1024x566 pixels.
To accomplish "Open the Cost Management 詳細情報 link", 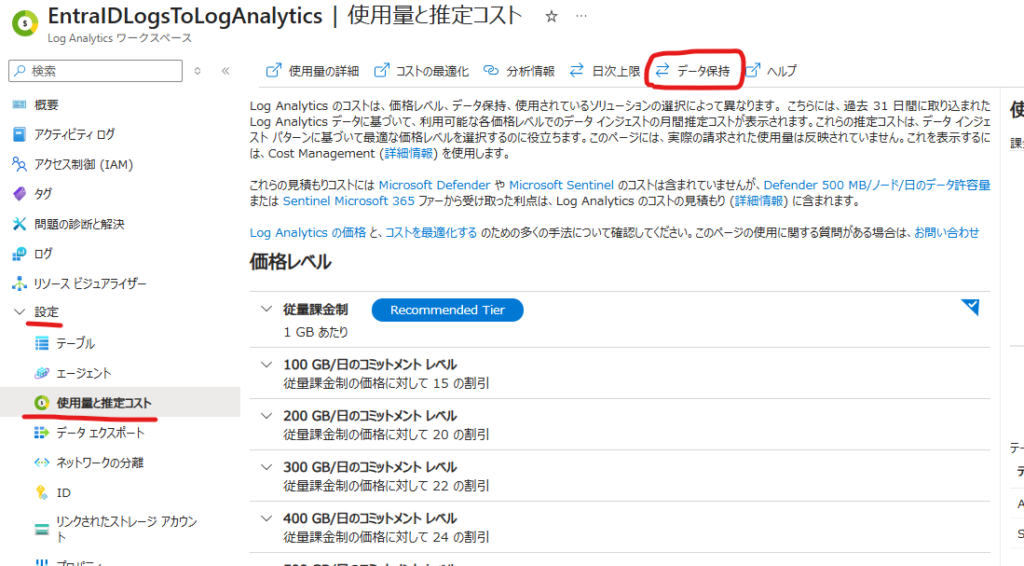I will (x=408, y=153).
